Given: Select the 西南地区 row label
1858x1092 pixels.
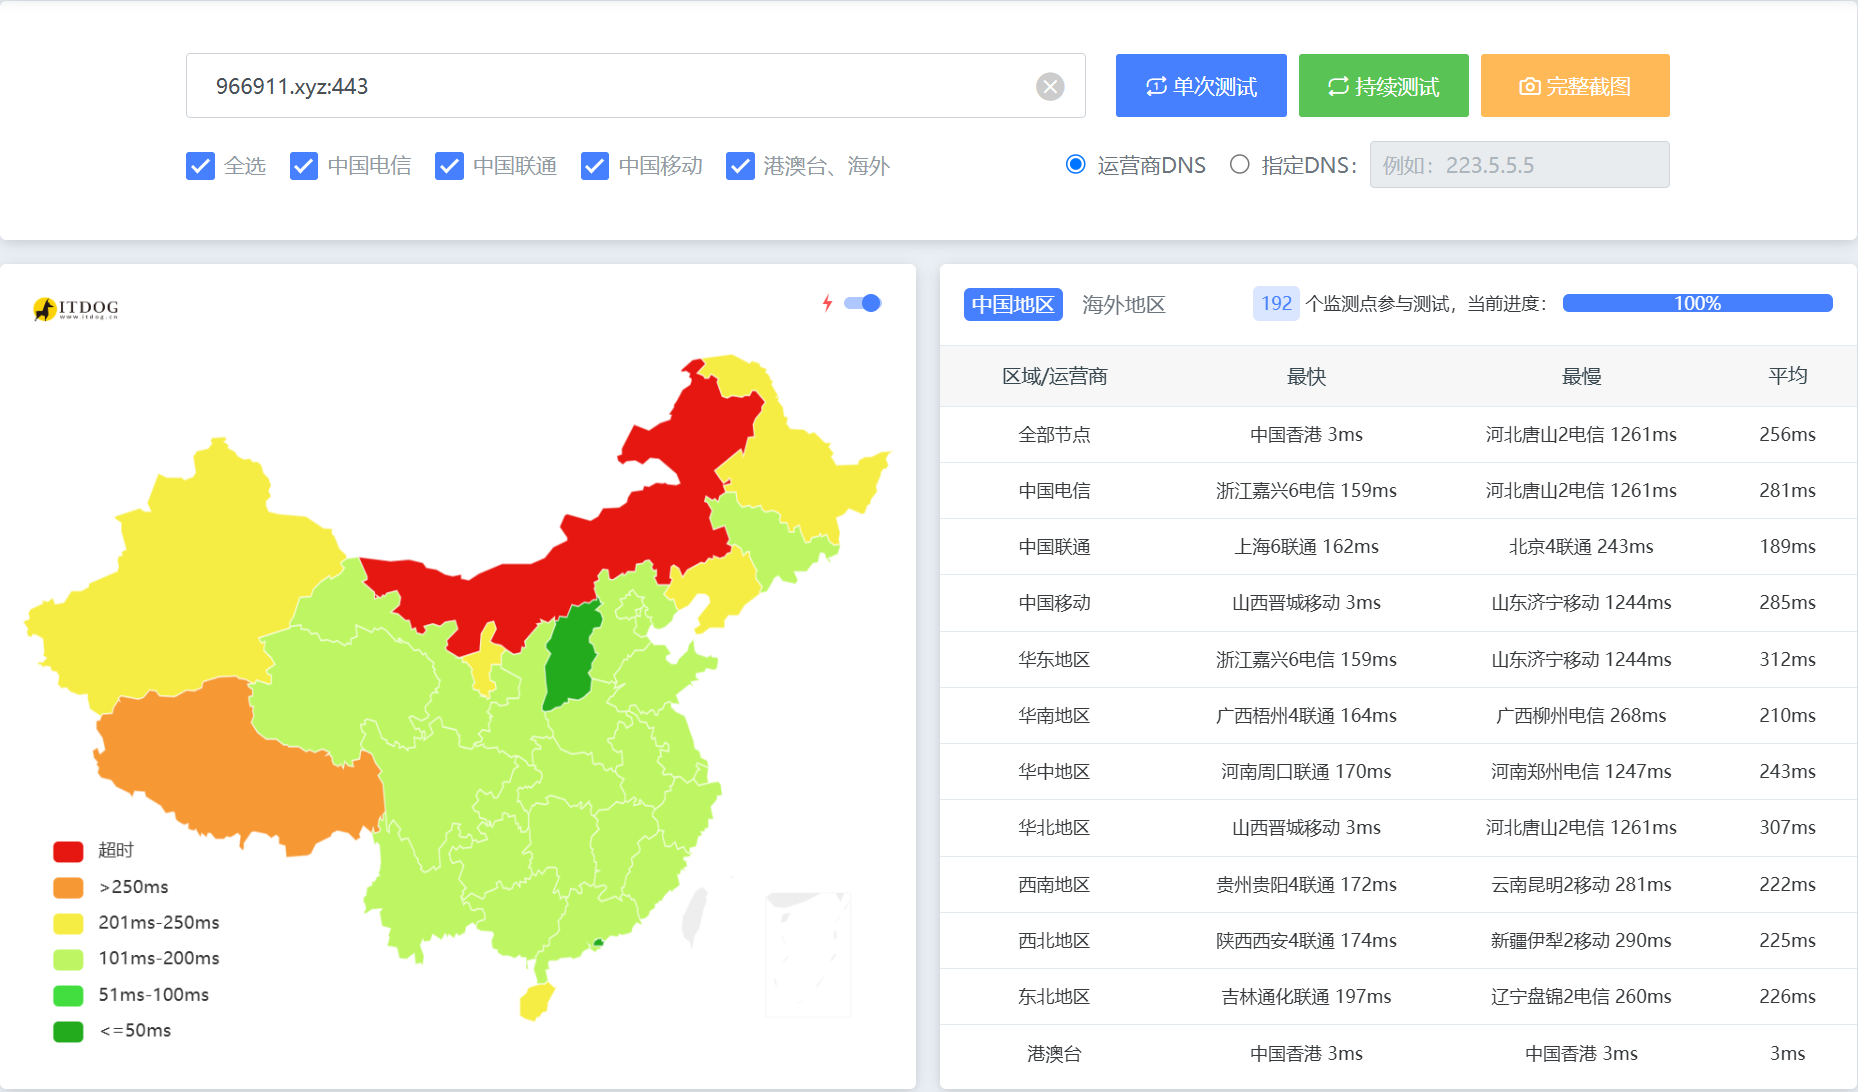Looking at the screenshot, I should (x=1054, y=884).
